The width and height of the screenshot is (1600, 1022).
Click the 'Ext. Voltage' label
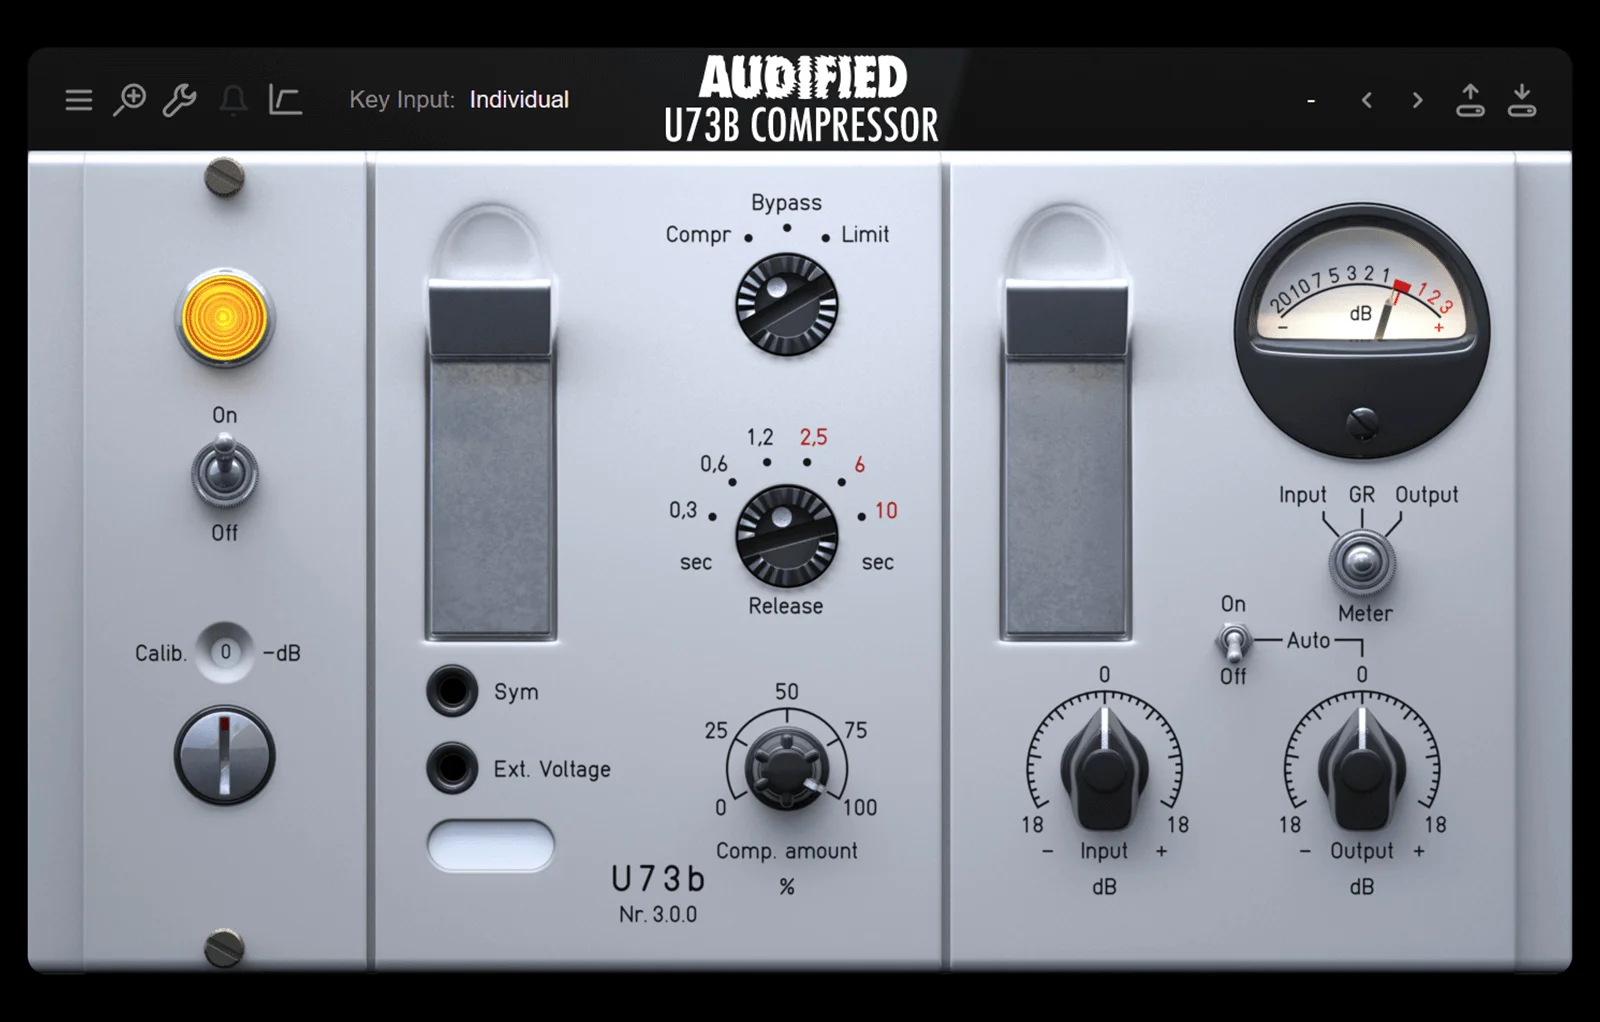pyautogui.click(x=552, y=769)
